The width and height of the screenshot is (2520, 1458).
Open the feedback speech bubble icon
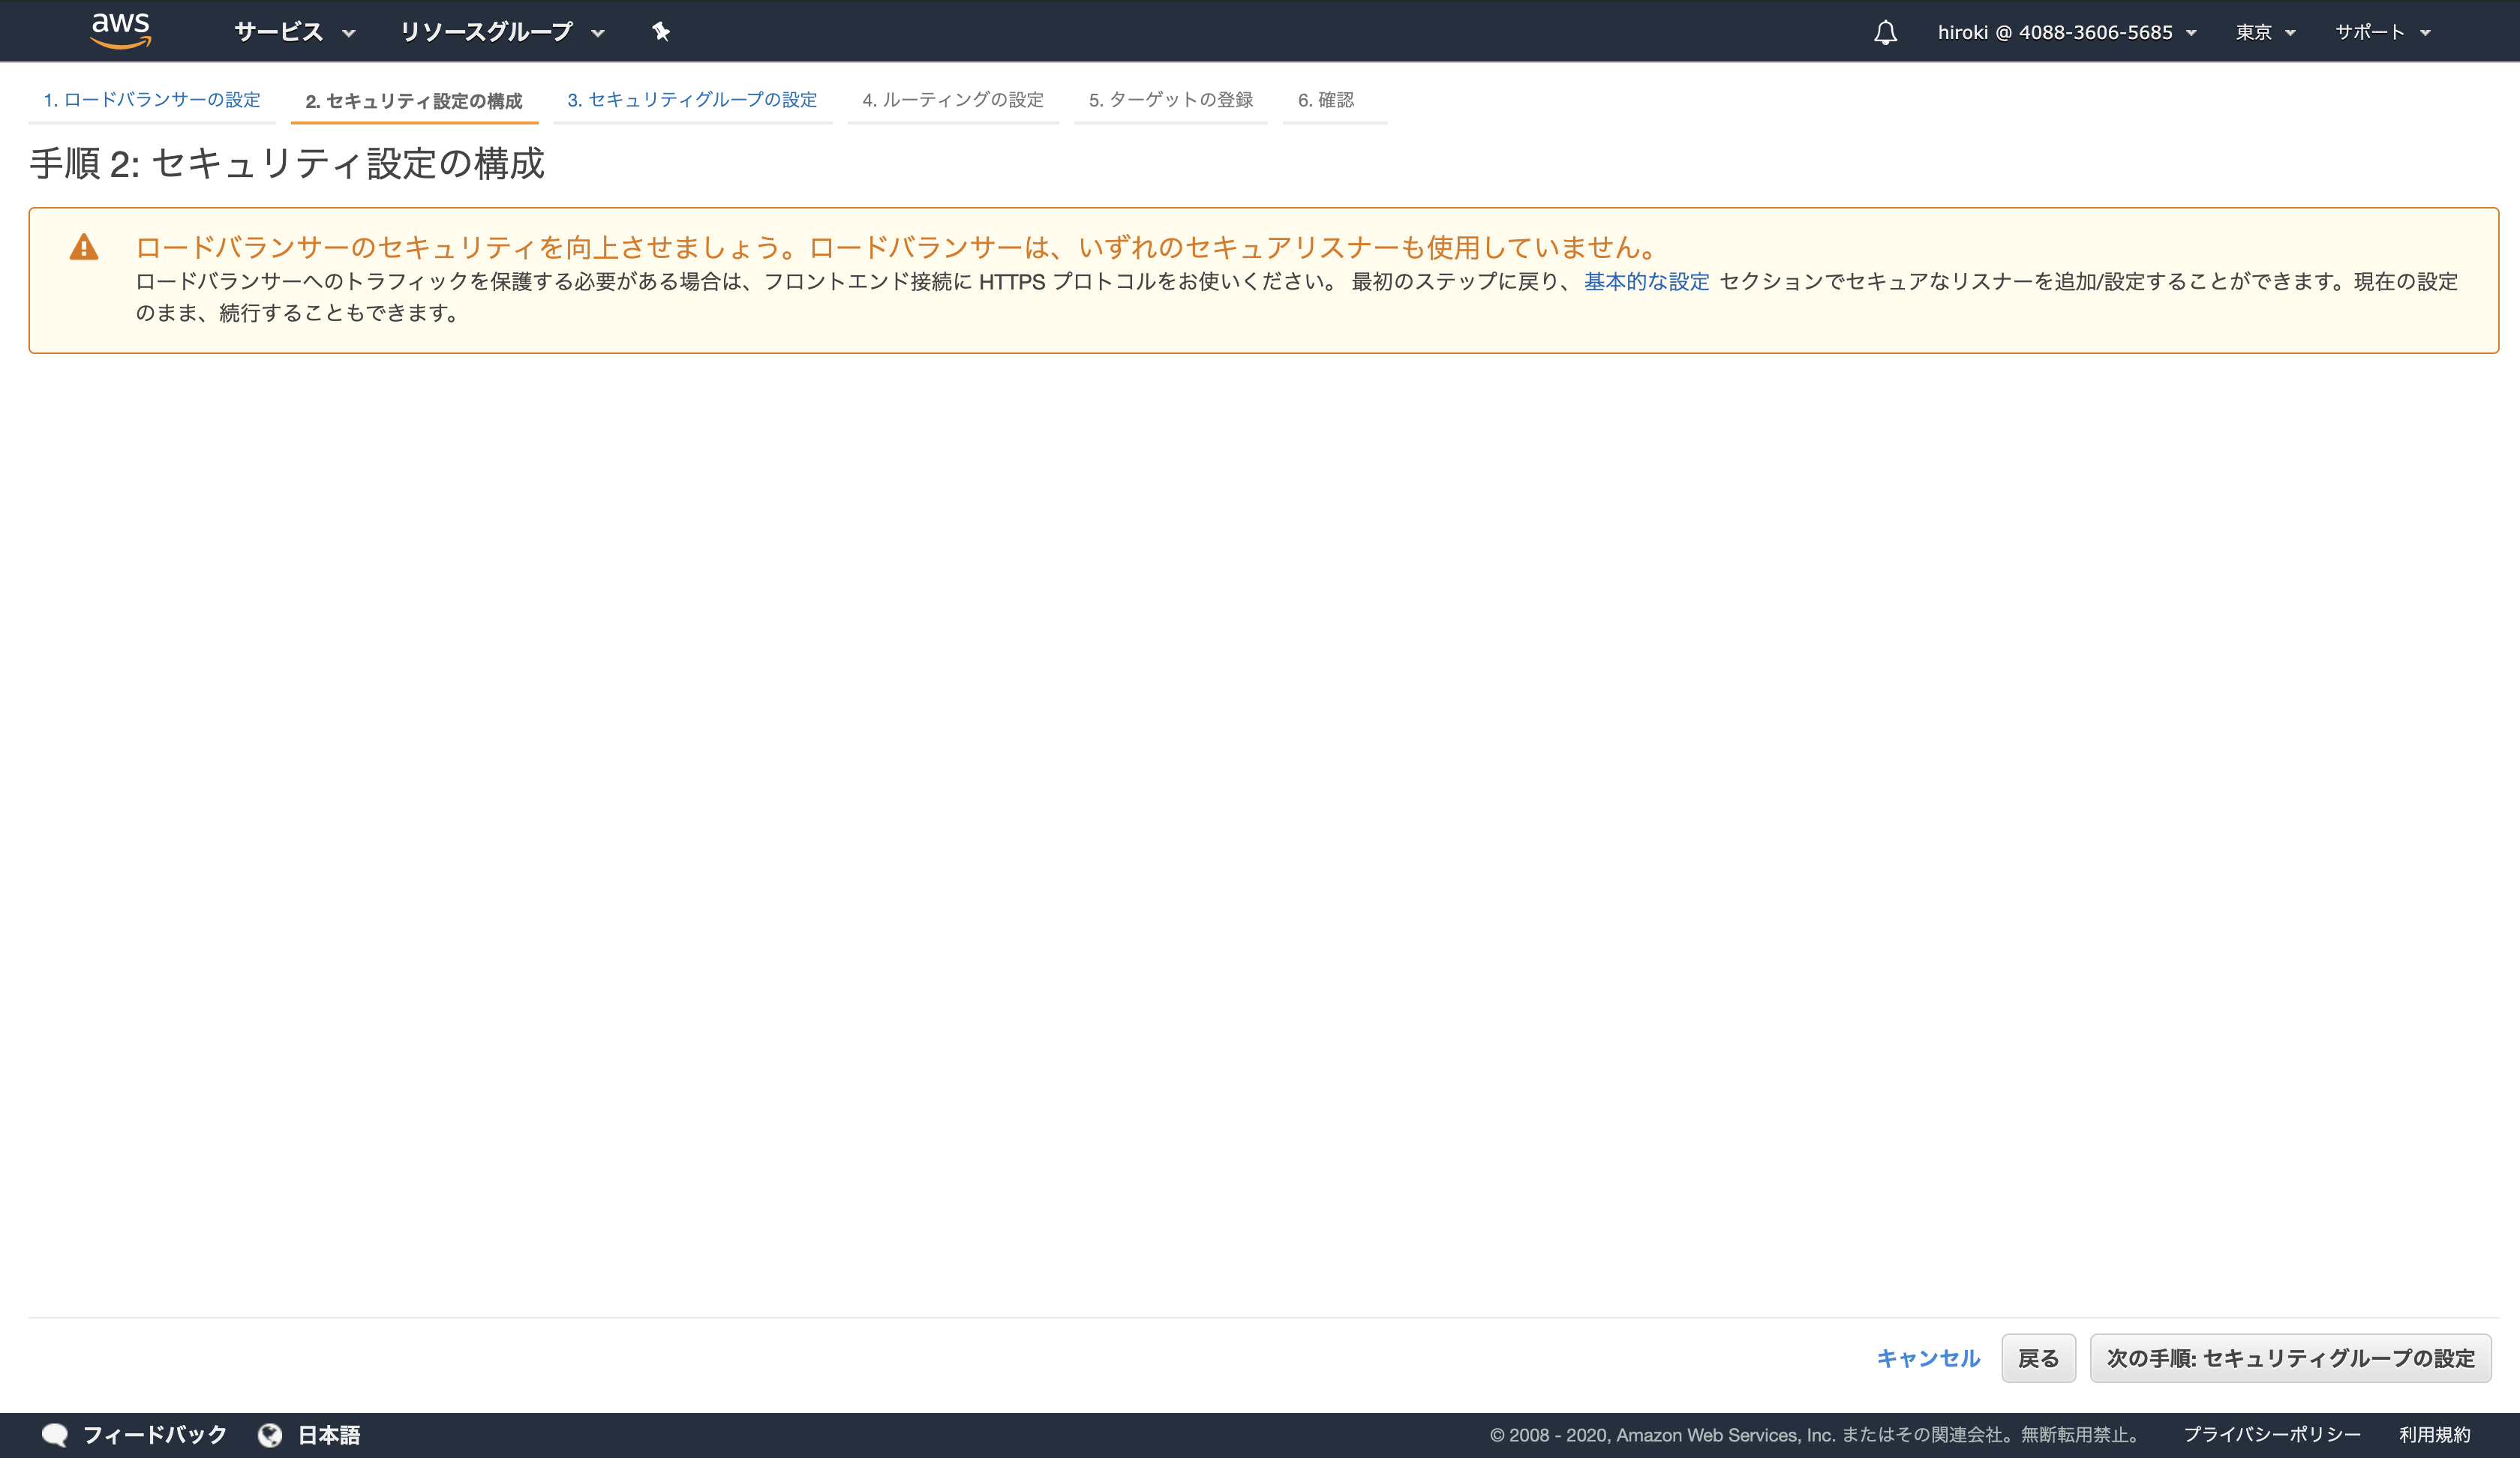56,1433
